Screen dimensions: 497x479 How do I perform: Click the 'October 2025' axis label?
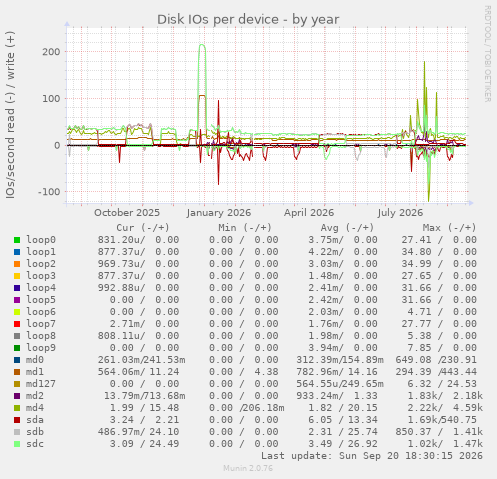127,213
